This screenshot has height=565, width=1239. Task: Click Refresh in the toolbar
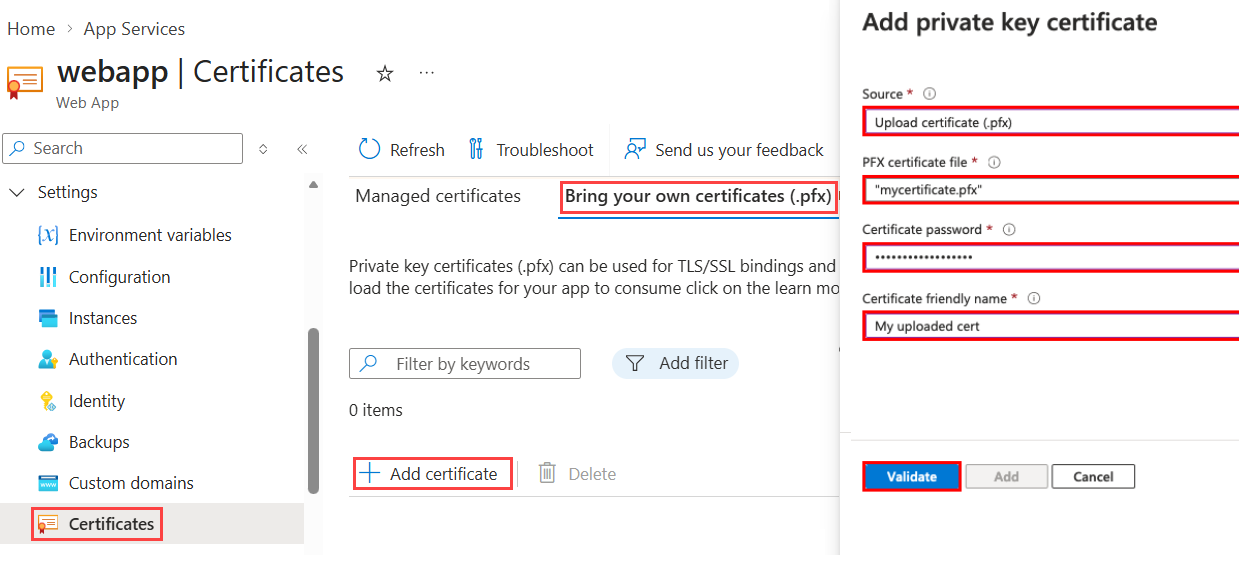(401, 150)
